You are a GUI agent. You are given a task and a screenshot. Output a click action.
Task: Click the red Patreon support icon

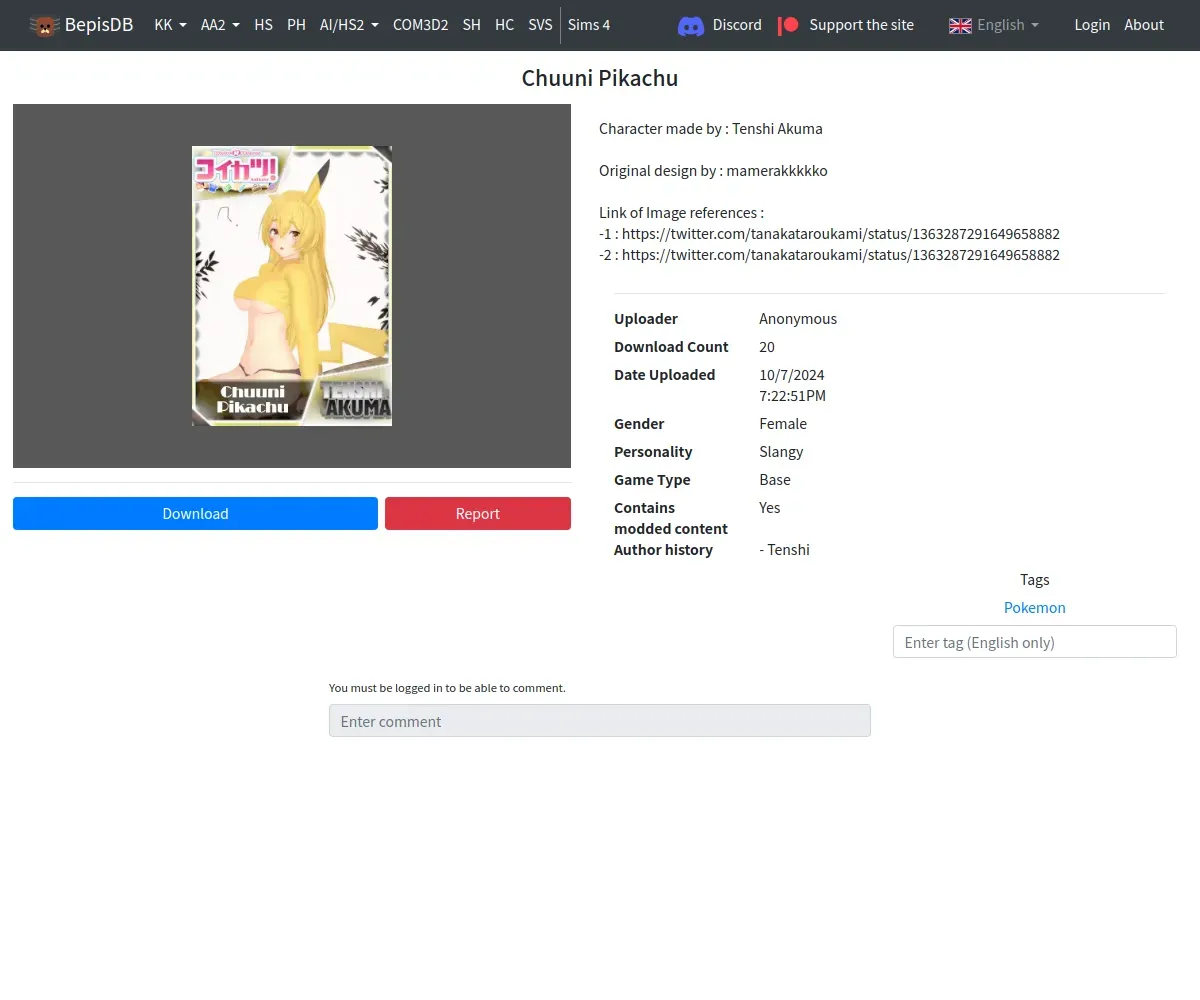point(788,25)
